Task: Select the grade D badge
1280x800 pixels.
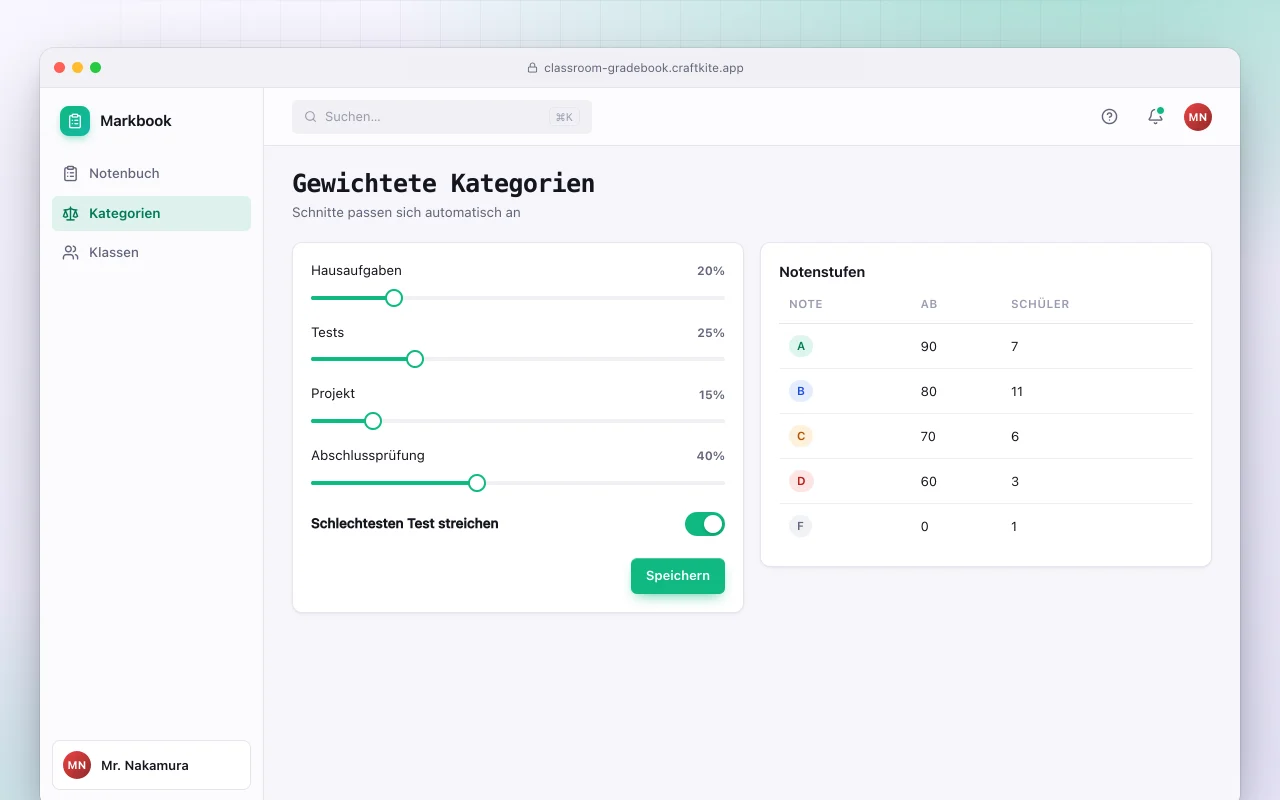Action: [801, 481]
